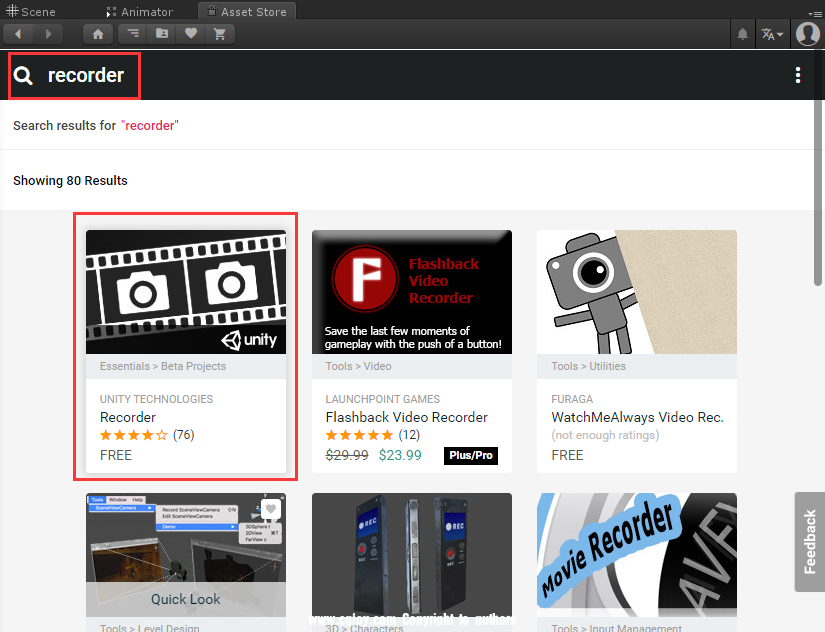The height and width of the screenshot is (632, 825).
Task: Switch to the Scene tab
Action: point(31,11)
